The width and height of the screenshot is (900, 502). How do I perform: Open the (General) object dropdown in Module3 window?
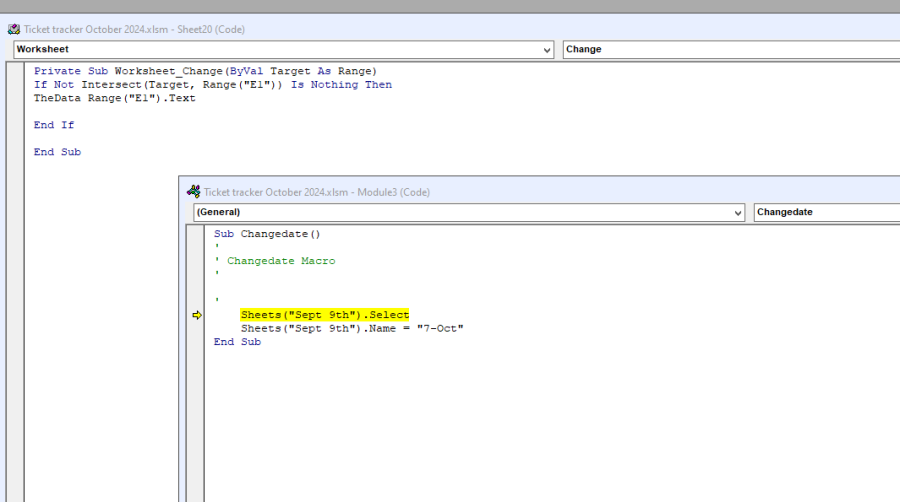coord(469,212)
